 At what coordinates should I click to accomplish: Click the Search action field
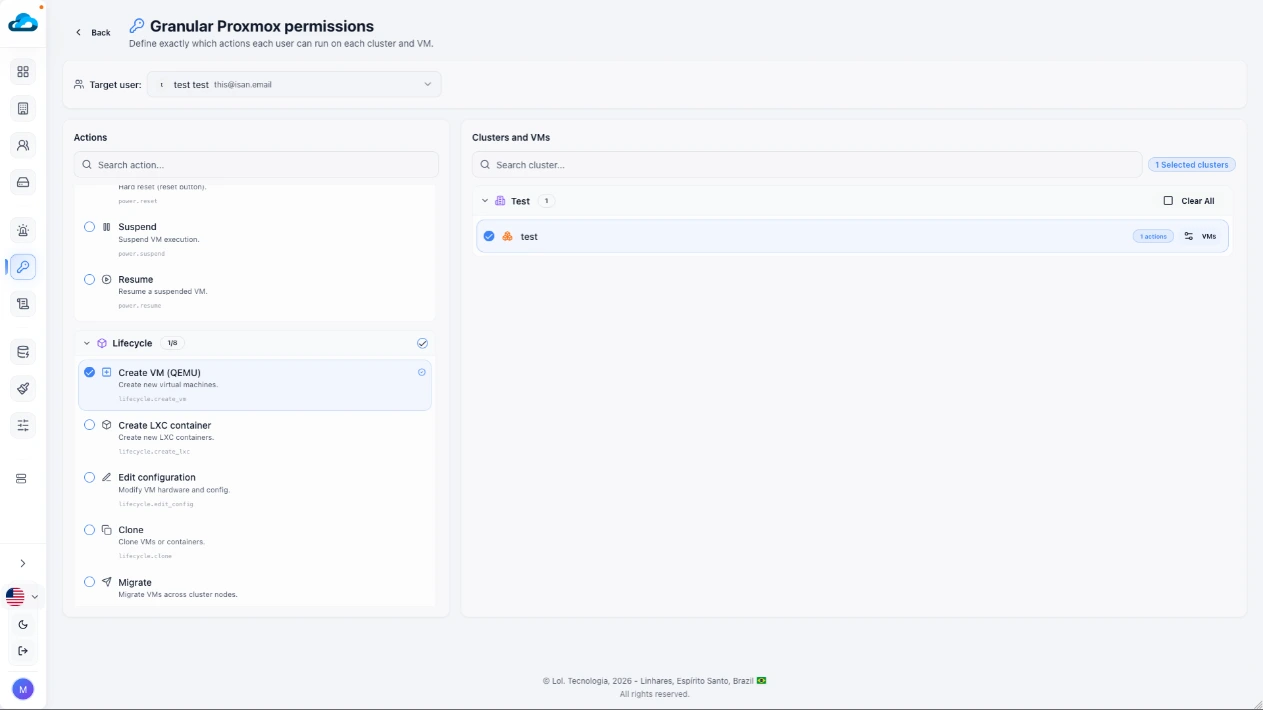click(256, 164)
